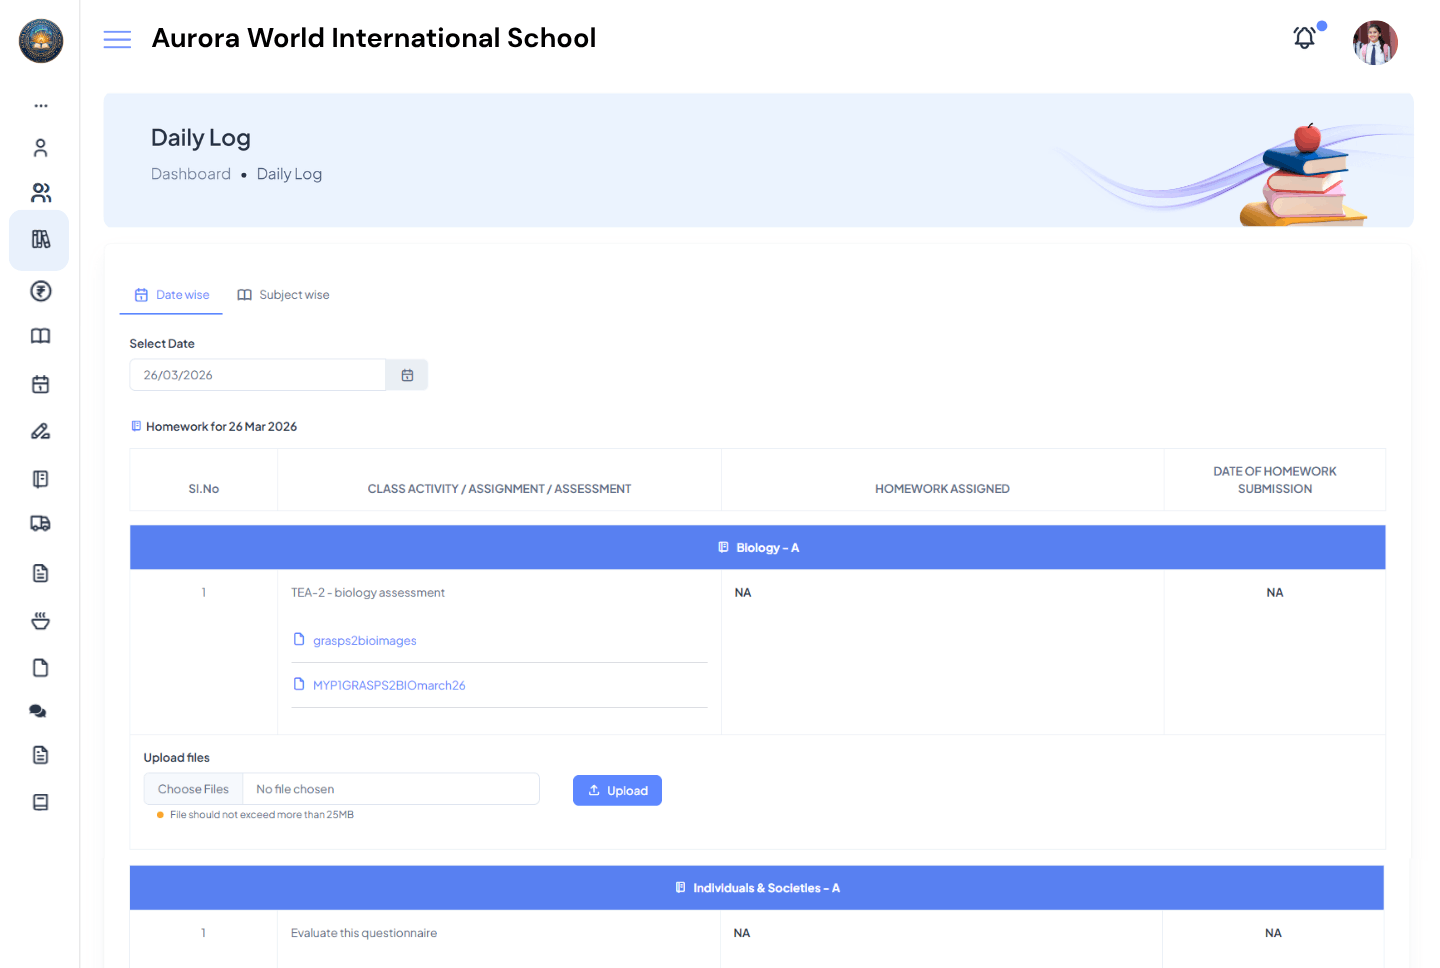Click Choose Files to attach homework
The image size is (1440, 968).
click(192, 788)
